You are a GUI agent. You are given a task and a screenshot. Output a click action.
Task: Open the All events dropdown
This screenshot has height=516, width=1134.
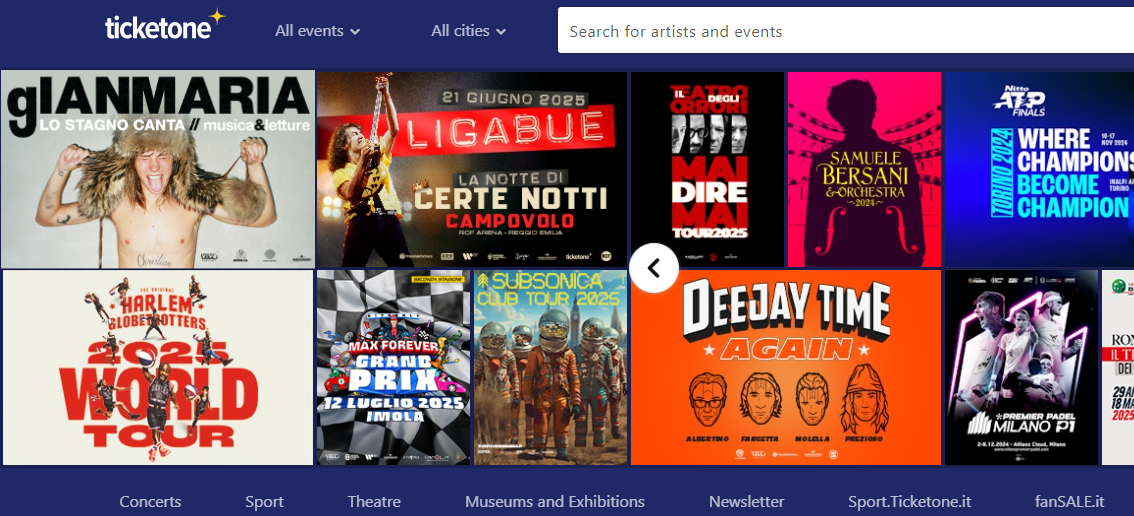pos(317,31)
